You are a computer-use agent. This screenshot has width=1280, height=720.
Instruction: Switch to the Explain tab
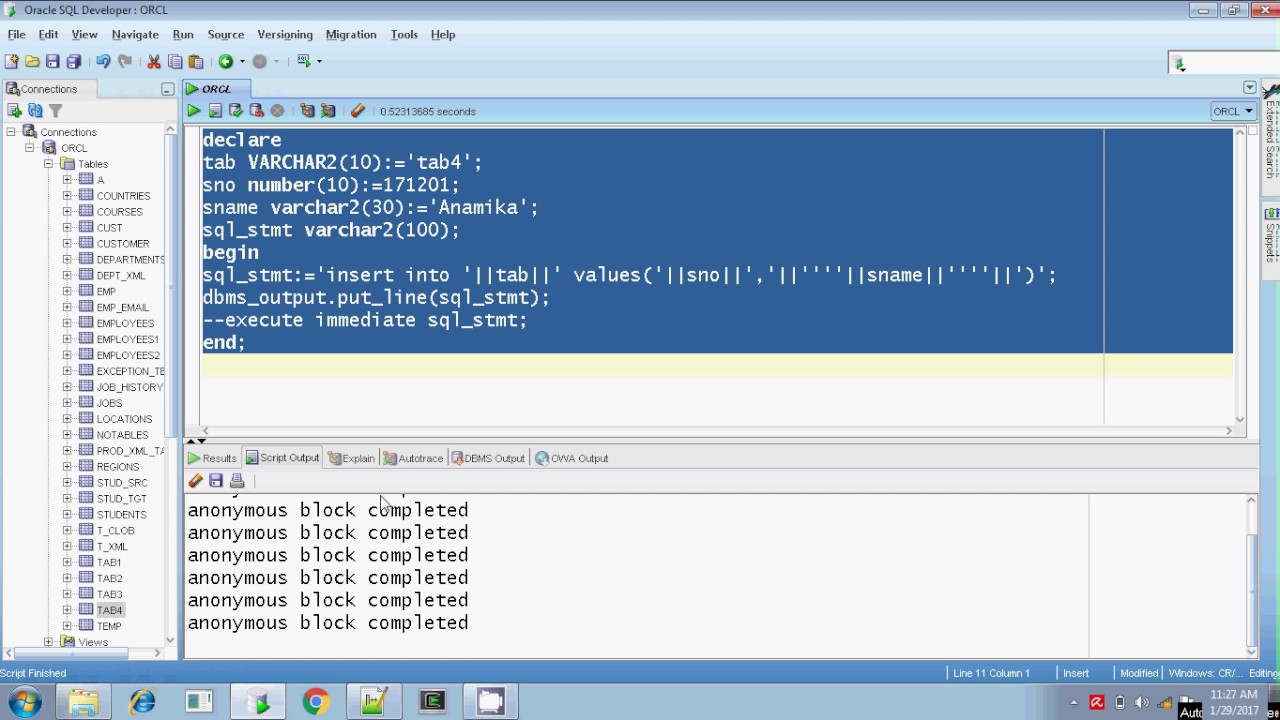coord(351,458)
